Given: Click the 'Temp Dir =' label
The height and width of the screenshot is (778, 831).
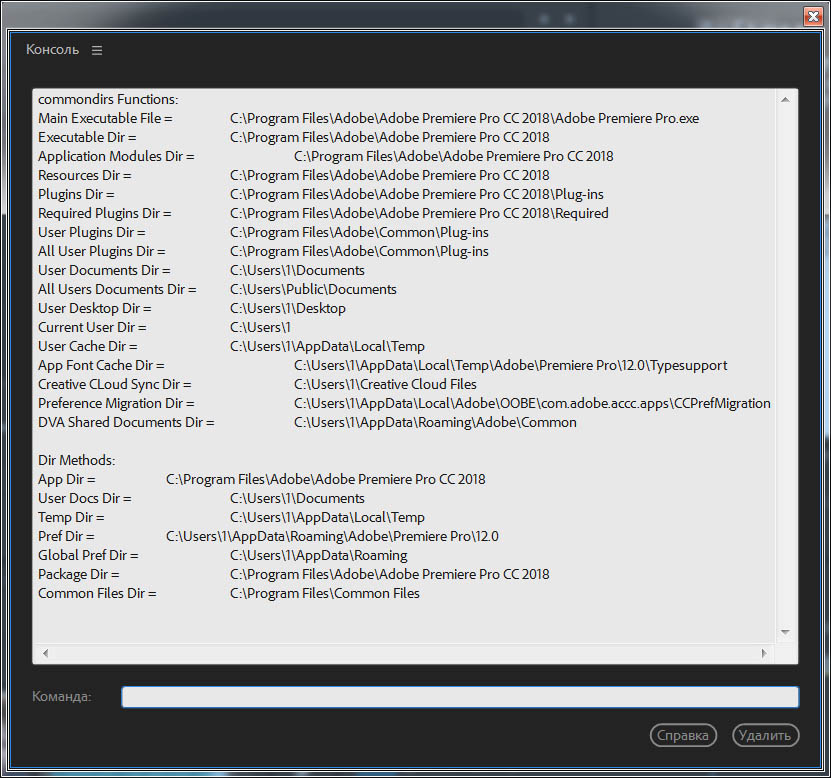Looking at the screenshot, I should pos(71,518).
